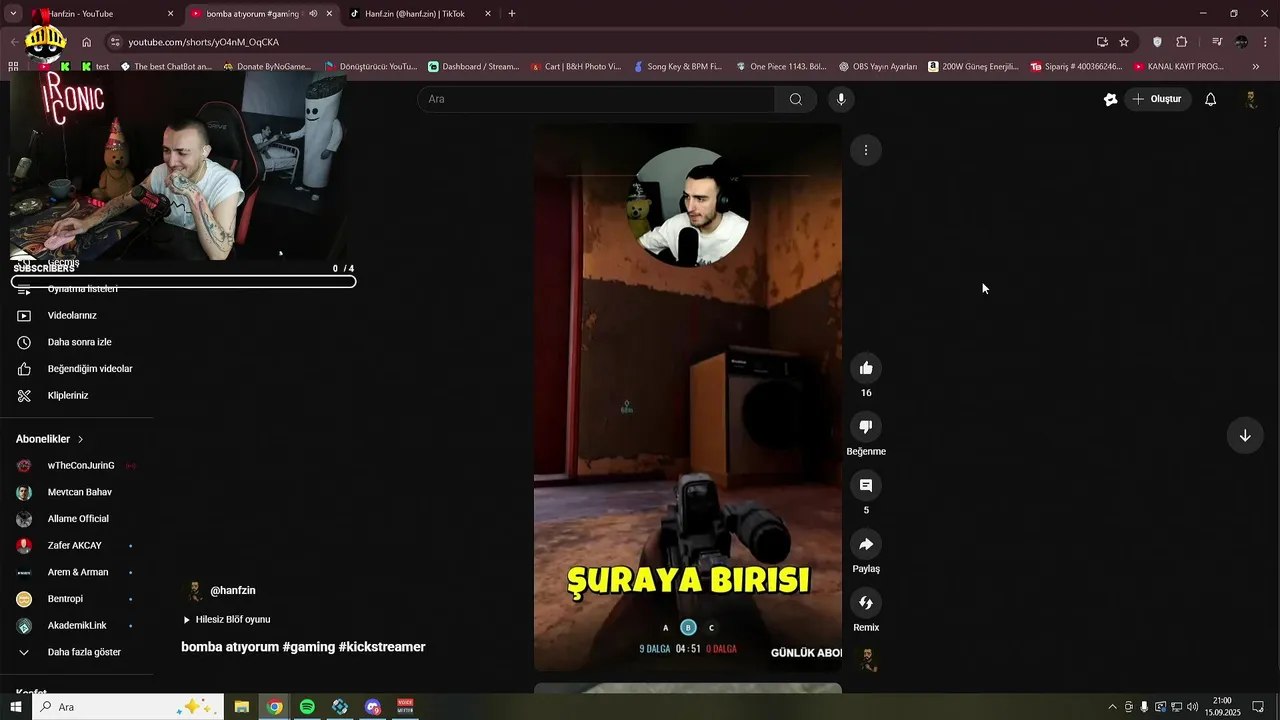The image size is (1280, 720).
Task: Open Beğendiğim videolar playlist
Action: tap(89, 369)
